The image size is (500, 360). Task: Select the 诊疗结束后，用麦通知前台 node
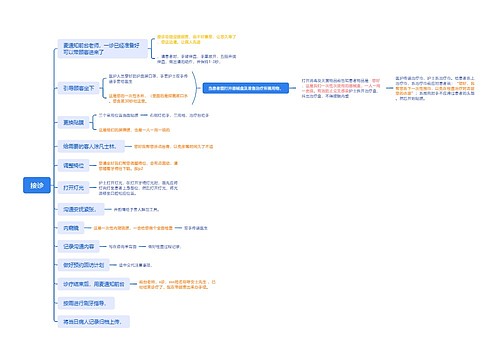point(94,284)
